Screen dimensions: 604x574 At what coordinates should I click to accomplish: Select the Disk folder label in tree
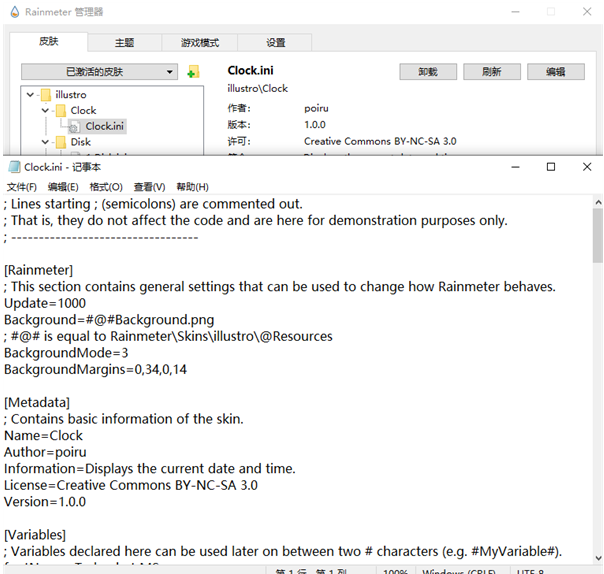coord(81,142)
